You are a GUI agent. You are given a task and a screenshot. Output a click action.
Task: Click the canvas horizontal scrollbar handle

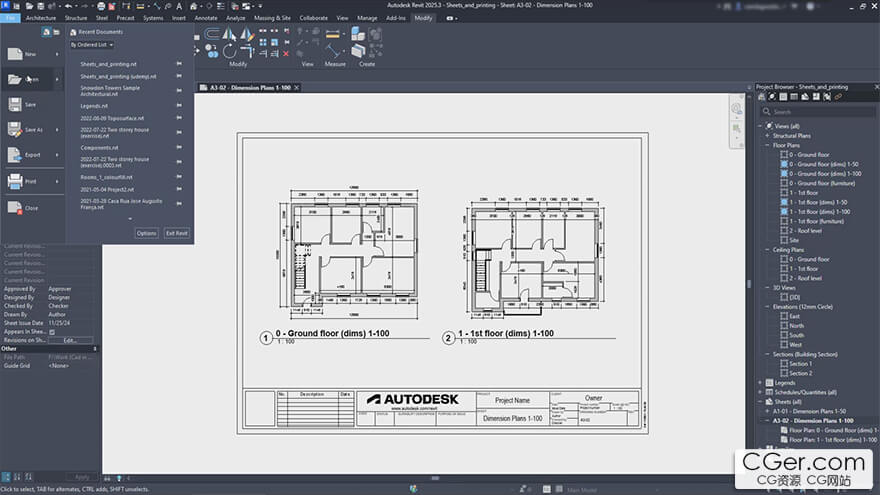tap(435, 478)
